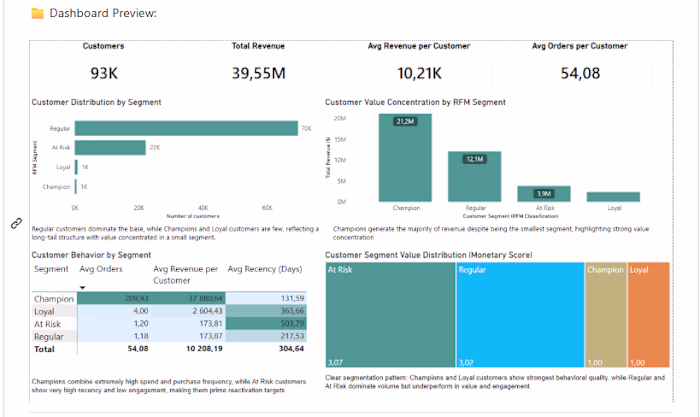Screen dimensions: 700x417
Task: Click the Total row label in table
Action: (44, 349)
